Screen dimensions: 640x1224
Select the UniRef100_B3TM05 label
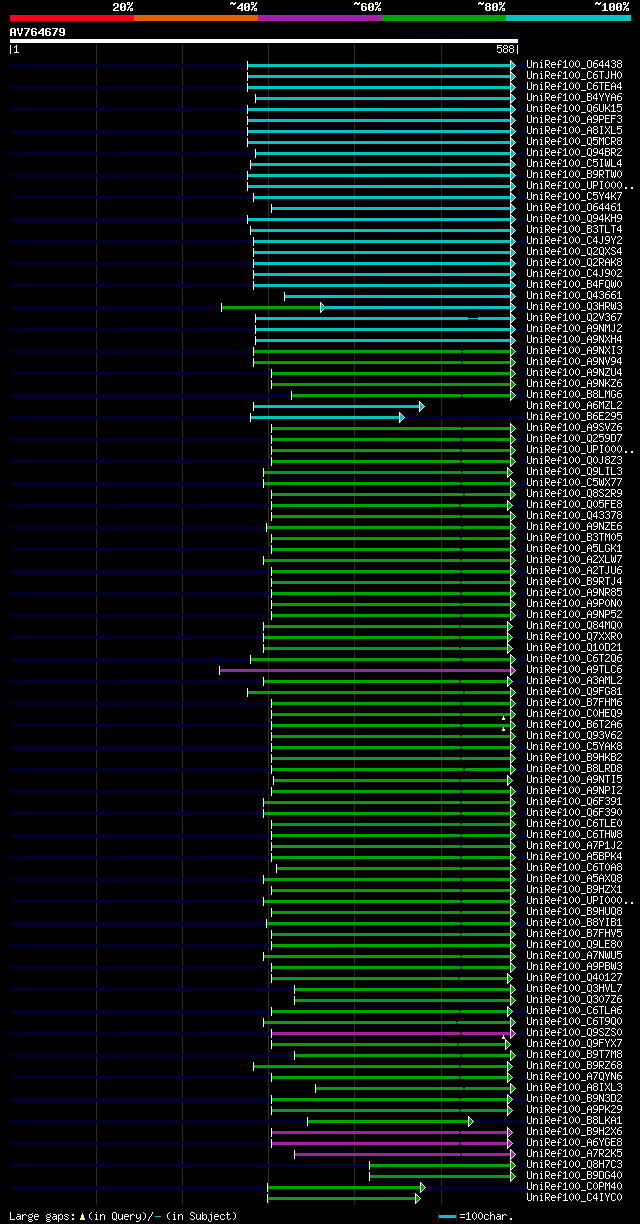pos(575,537)
